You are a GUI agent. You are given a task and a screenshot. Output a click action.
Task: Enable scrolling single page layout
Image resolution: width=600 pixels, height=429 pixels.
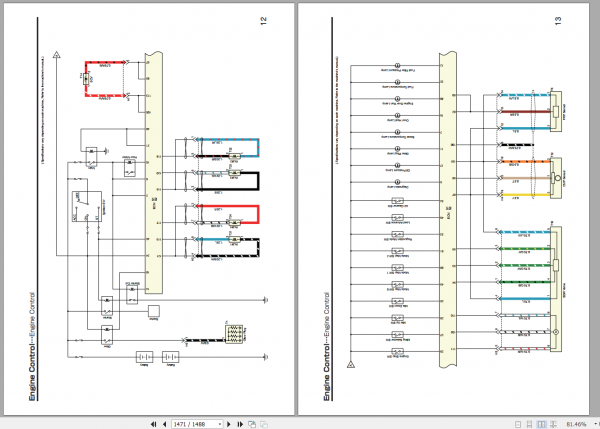point(529,424)
